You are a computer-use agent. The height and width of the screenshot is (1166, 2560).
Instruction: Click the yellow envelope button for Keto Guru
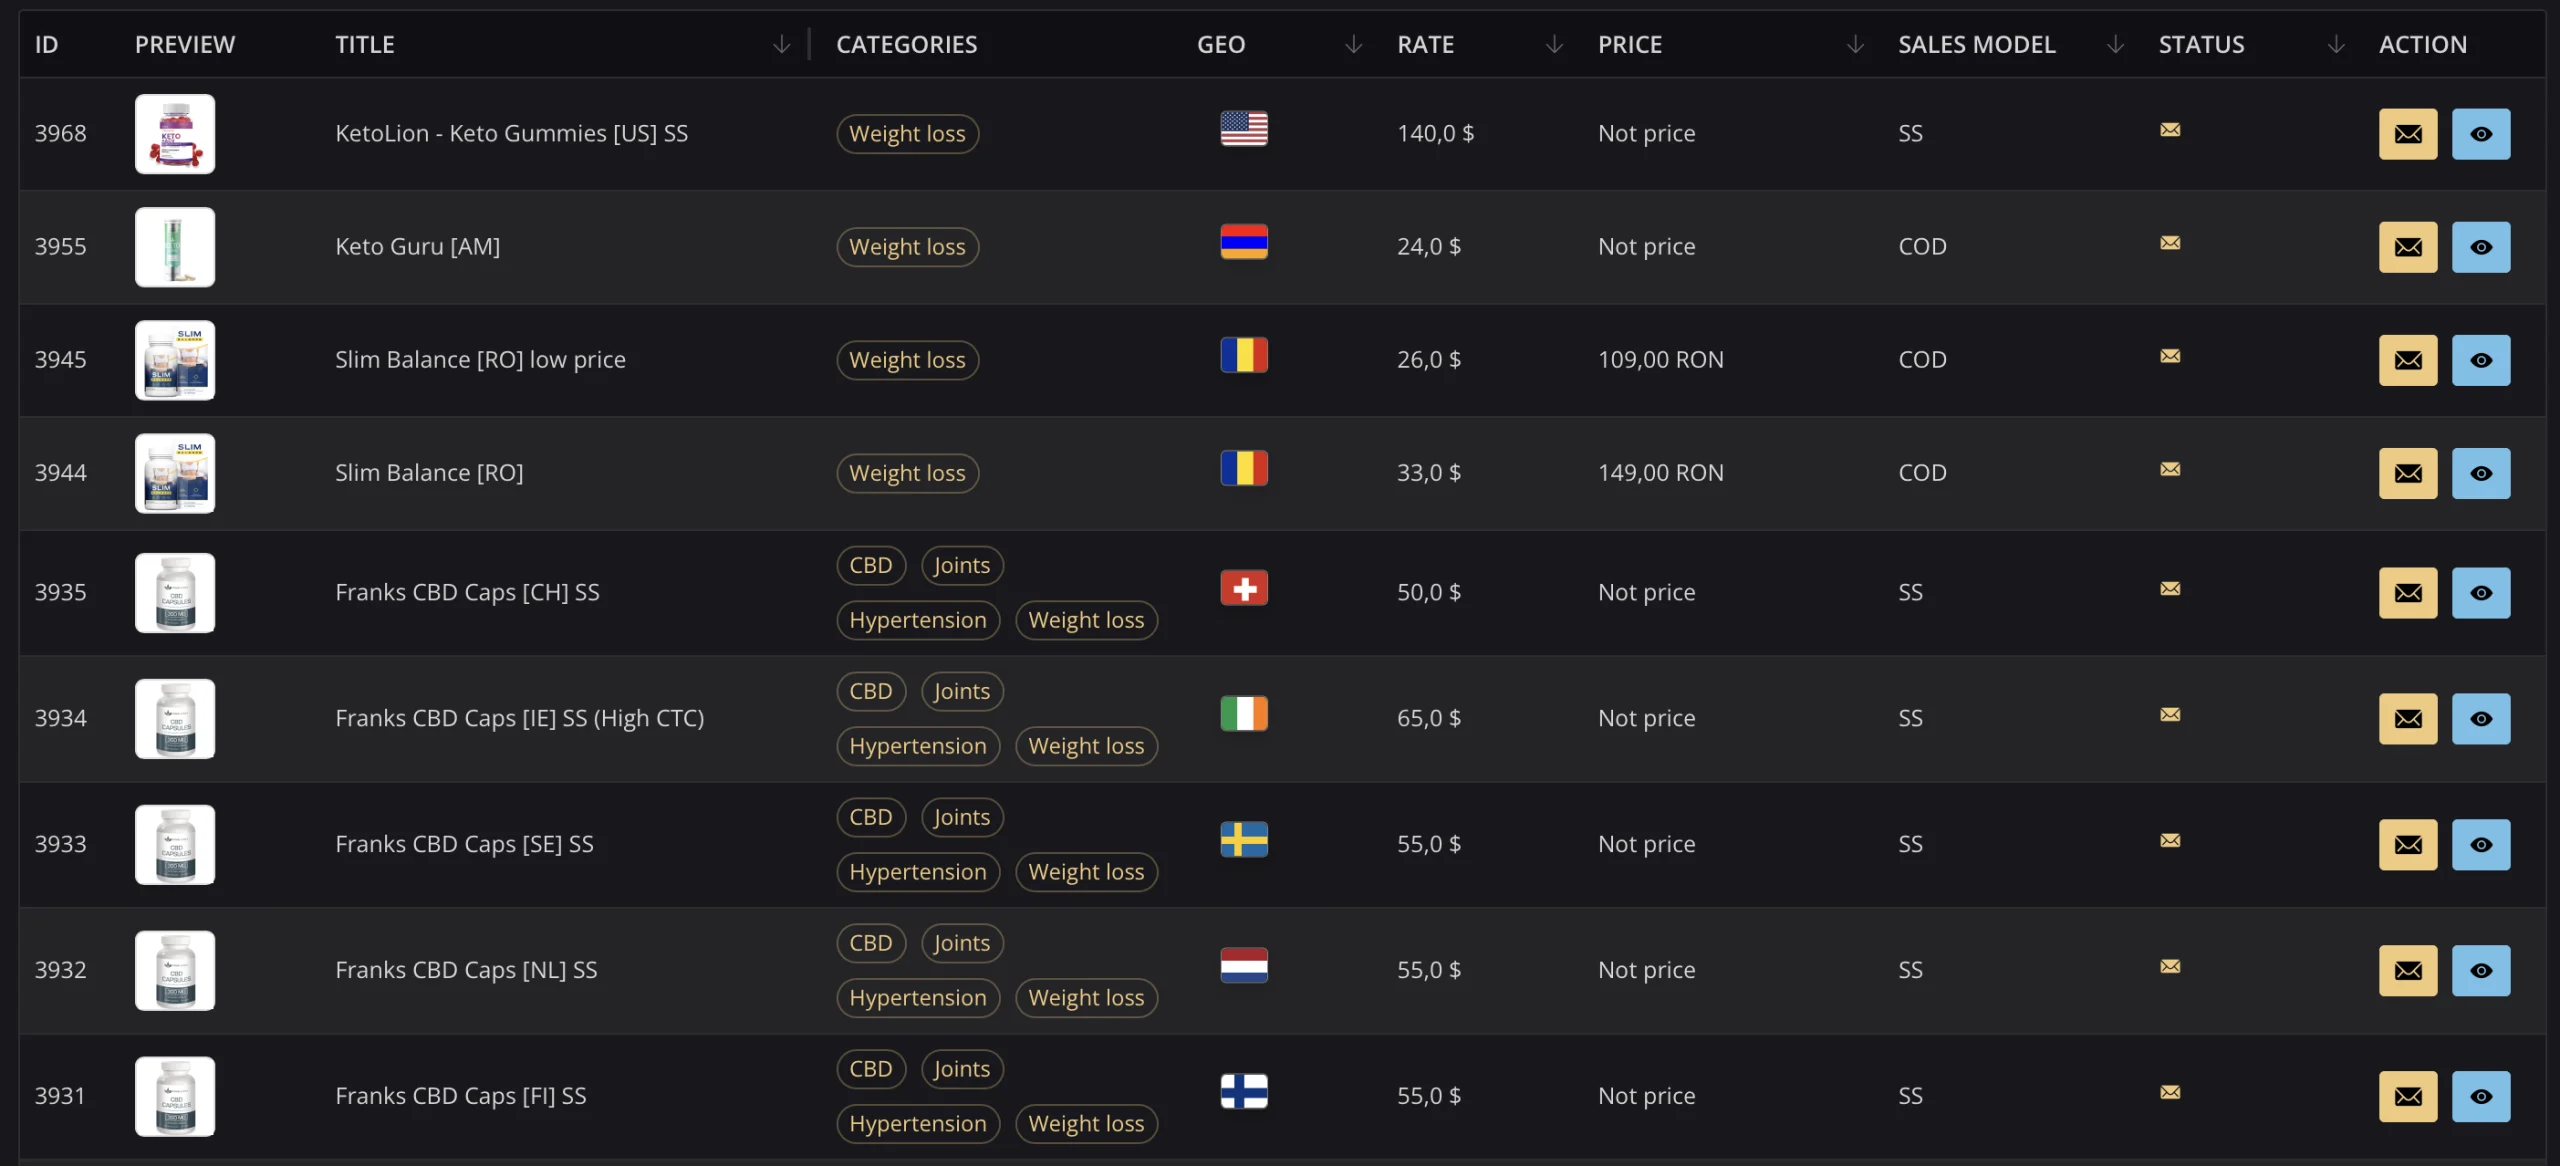2407,247
